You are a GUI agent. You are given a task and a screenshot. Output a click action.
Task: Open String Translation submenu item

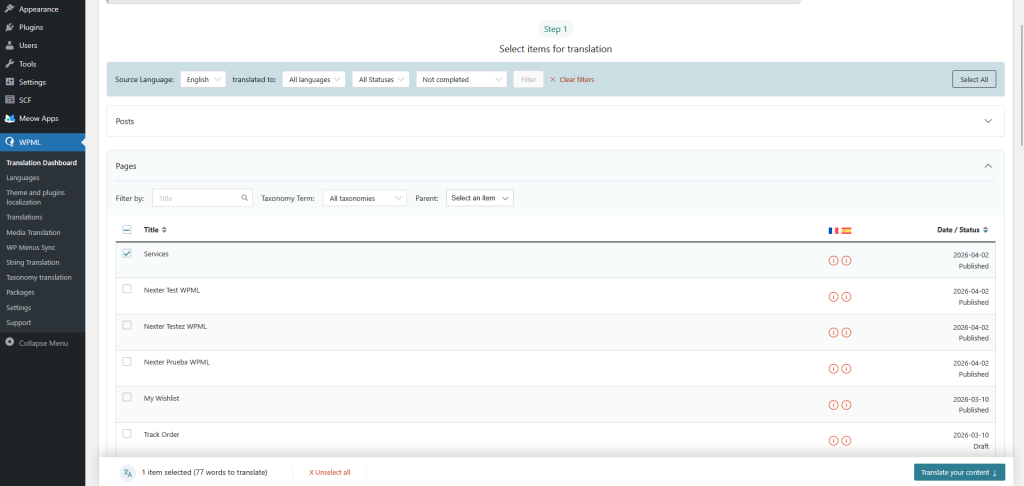click(x=33, y=263)
